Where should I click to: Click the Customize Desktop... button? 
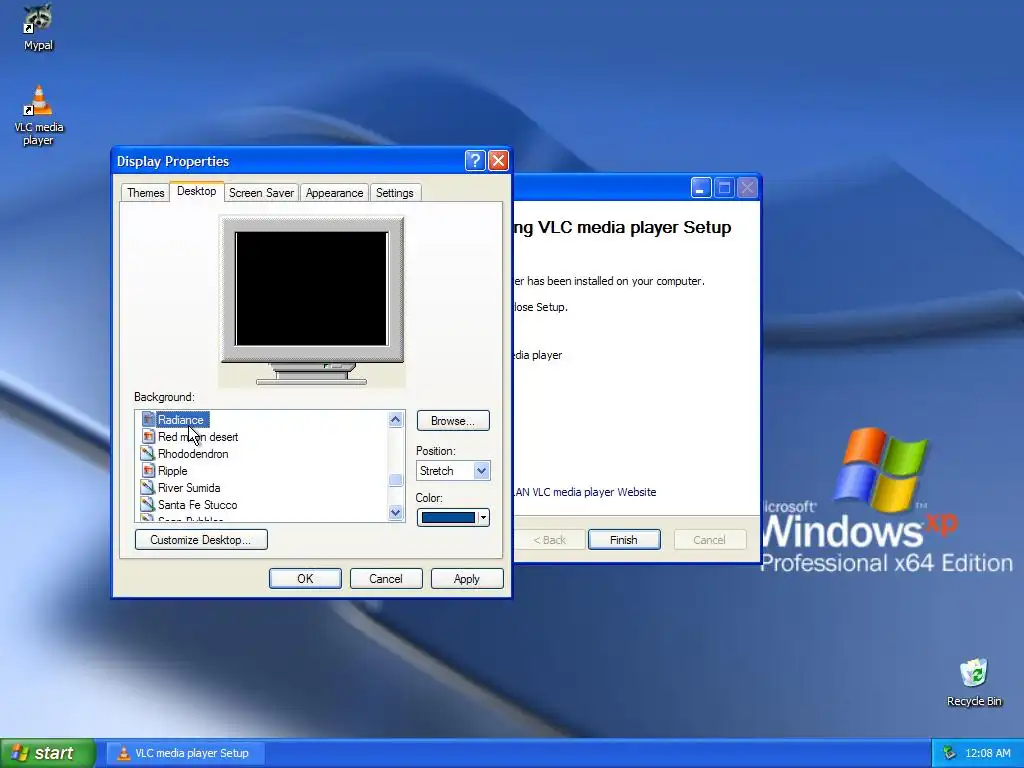200,539
